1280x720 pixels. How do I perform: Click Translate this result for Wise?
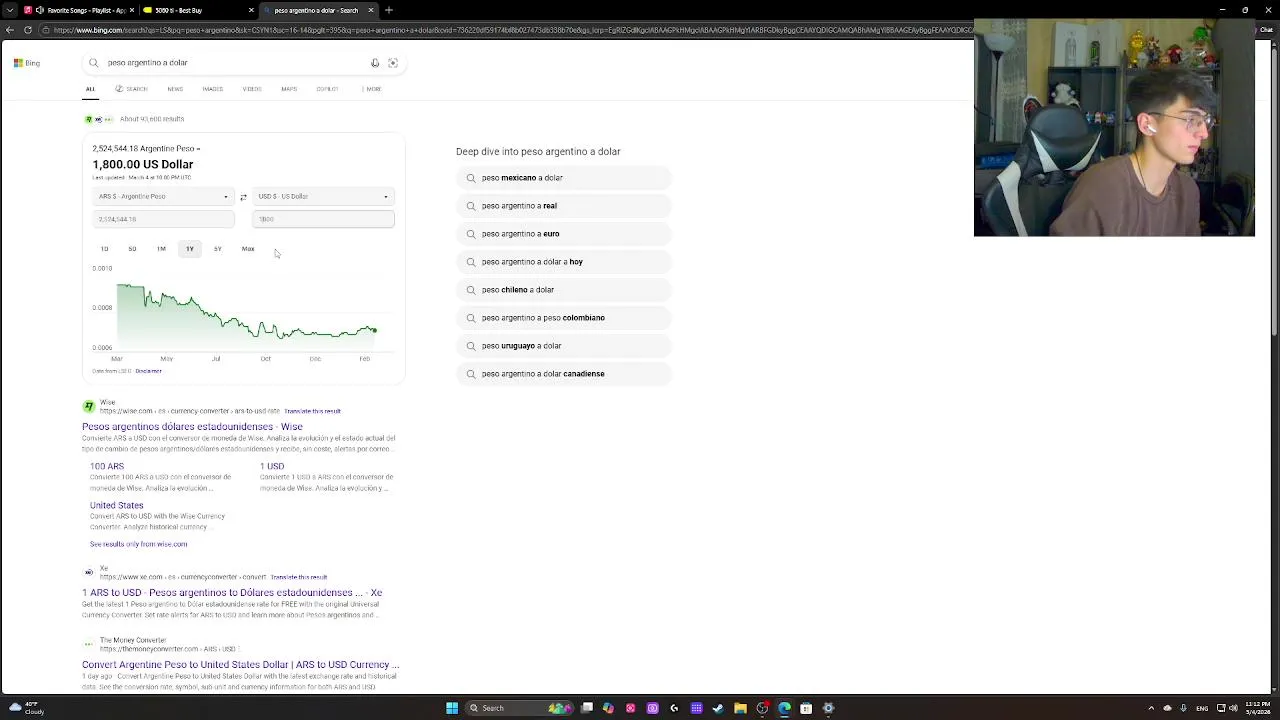coord(312,411)
